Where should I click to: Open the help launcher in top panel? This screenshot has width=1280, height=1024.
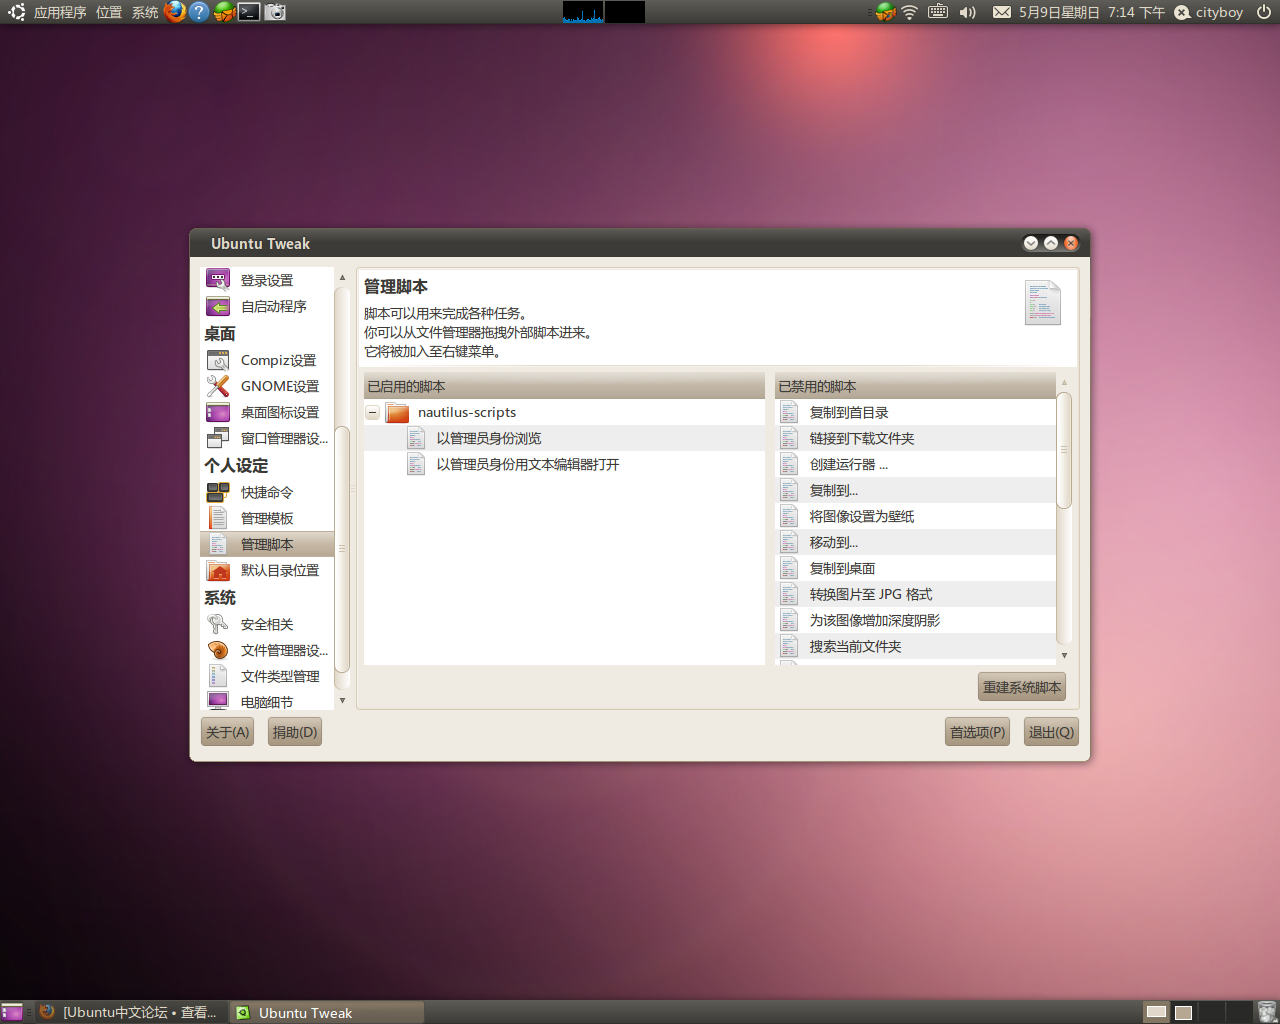(x=199, y=12)
